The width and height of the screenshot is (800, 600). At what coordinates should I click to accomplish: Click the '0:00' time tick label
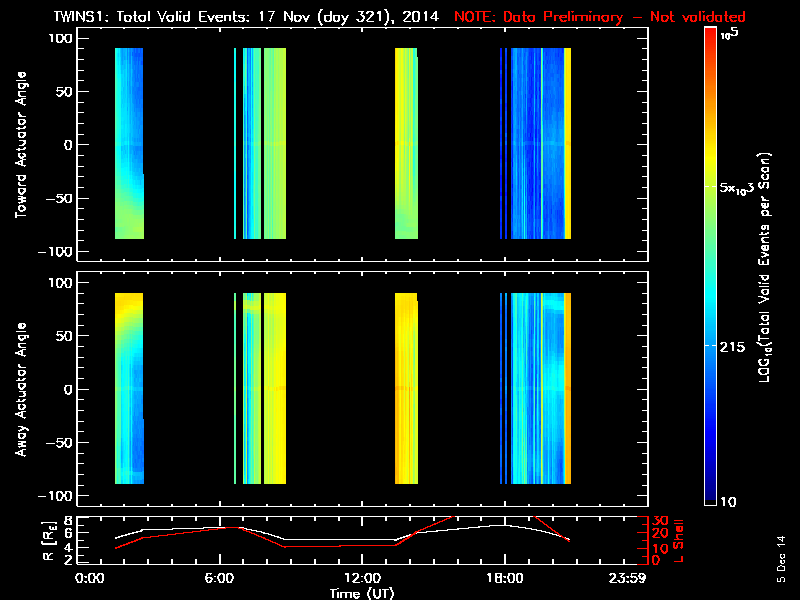(x=89, y=578)
